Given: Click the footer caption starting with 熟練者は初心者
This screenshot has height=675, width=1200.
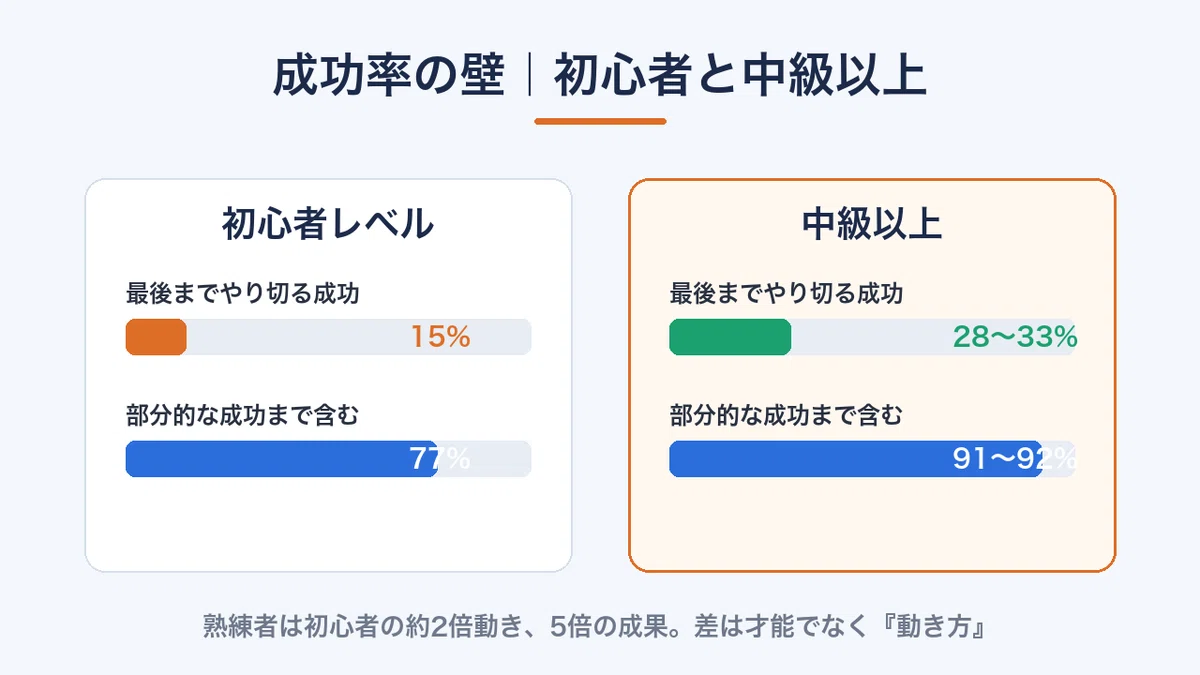Looking at the screenshot, I should (597, 629).
